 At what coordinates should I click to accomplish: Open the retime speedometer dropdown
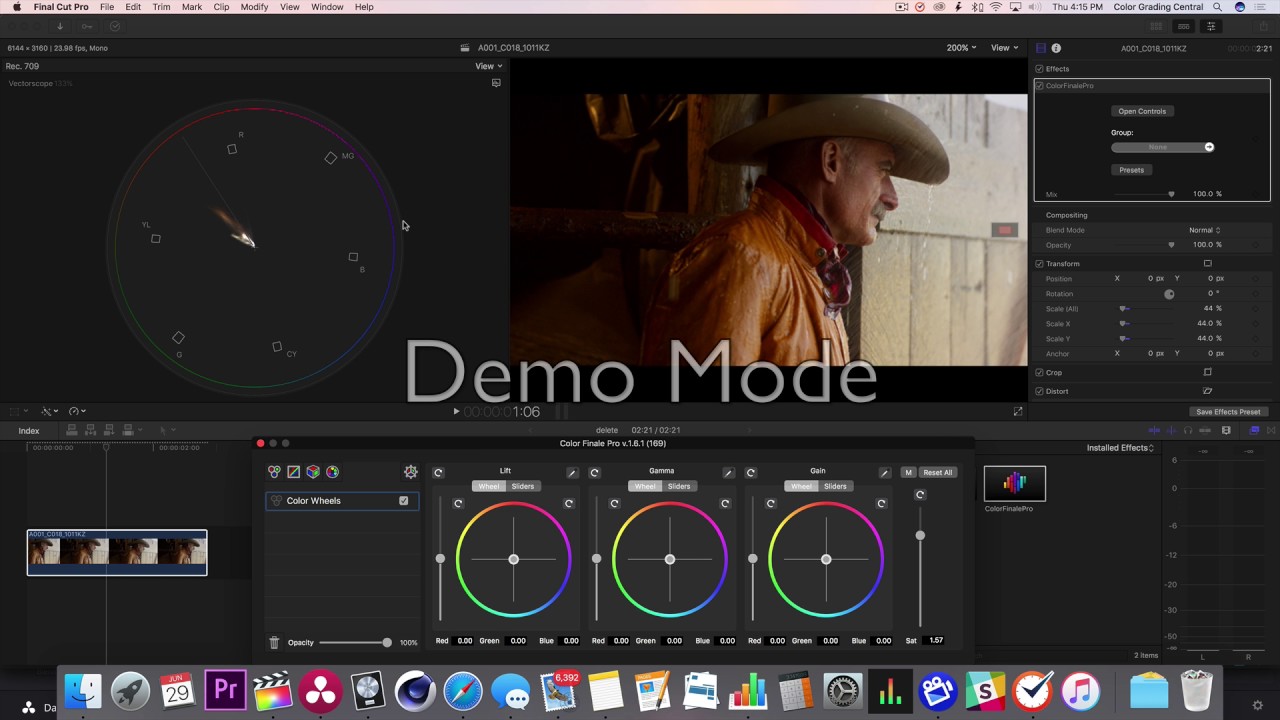tap(77, 411)
